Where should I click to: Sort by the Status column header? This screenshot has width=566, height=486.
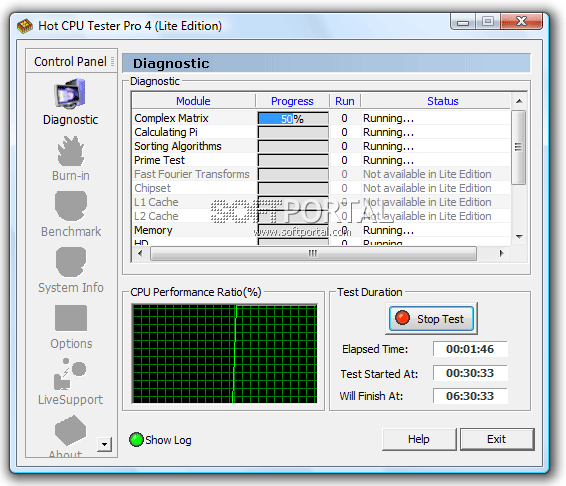(443, 101)
